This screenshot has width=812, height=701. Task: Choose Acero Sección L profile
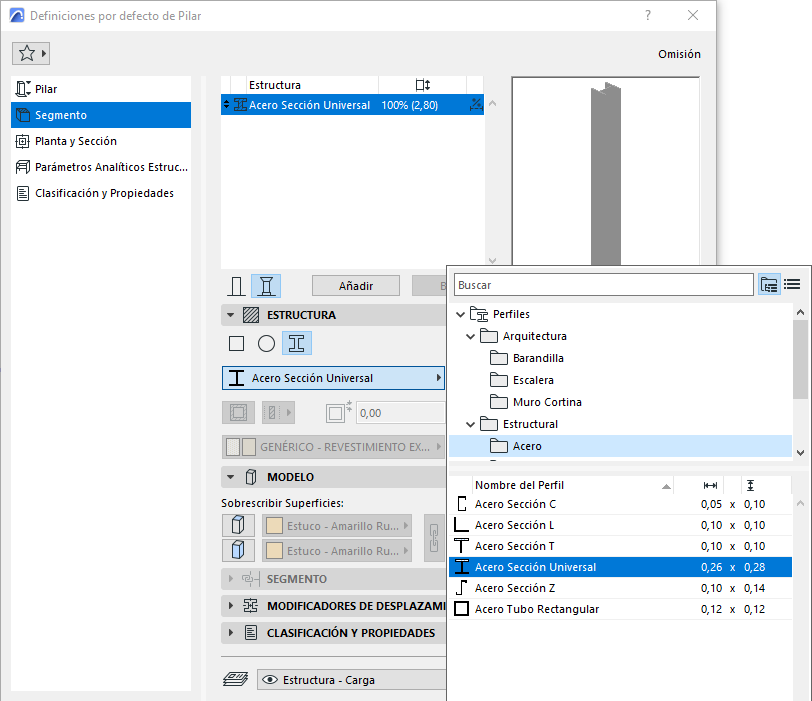pyautogui.click(x=620, y=525)
